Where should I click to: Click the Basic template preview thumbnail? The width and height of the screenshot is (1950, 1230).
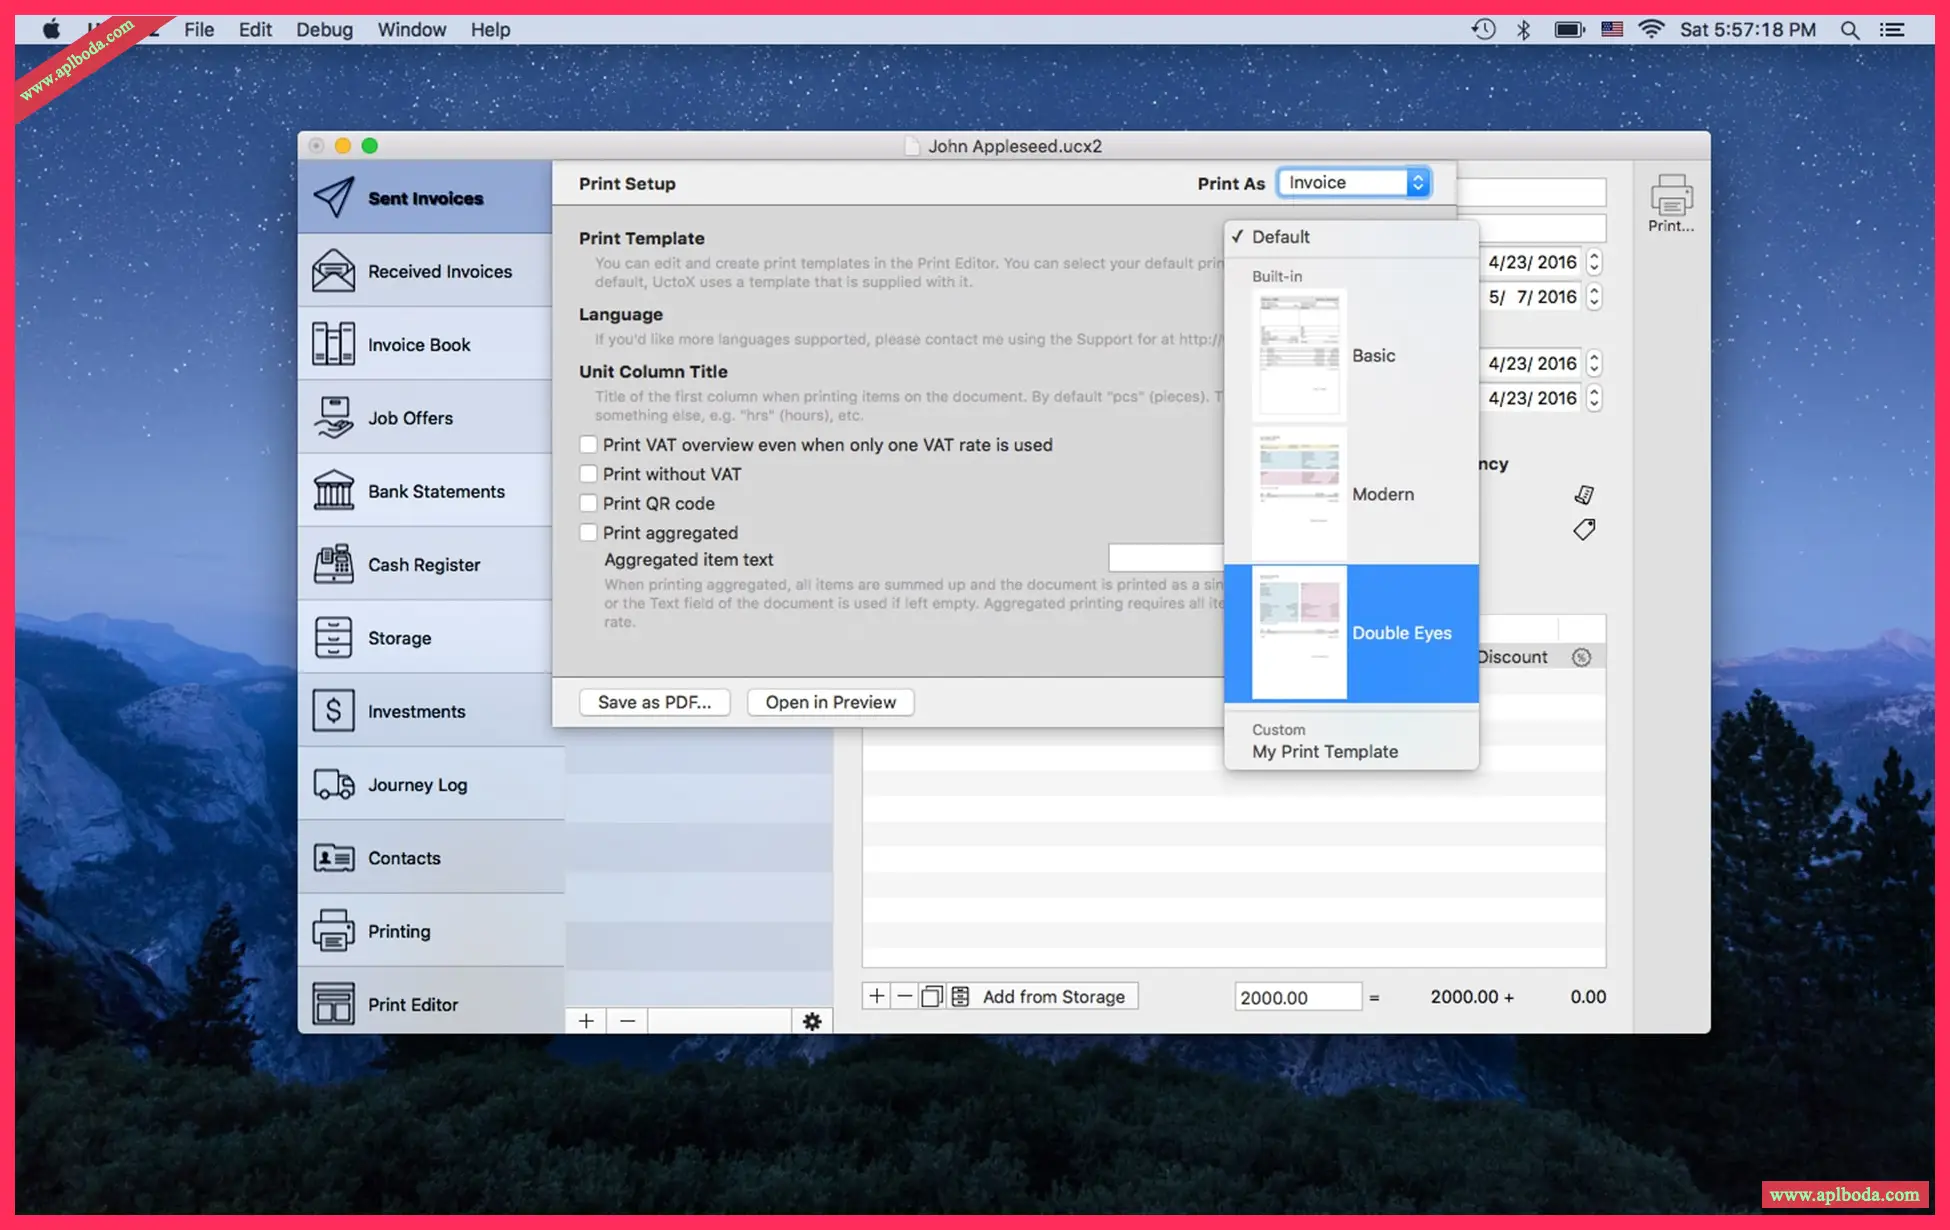1299,355
